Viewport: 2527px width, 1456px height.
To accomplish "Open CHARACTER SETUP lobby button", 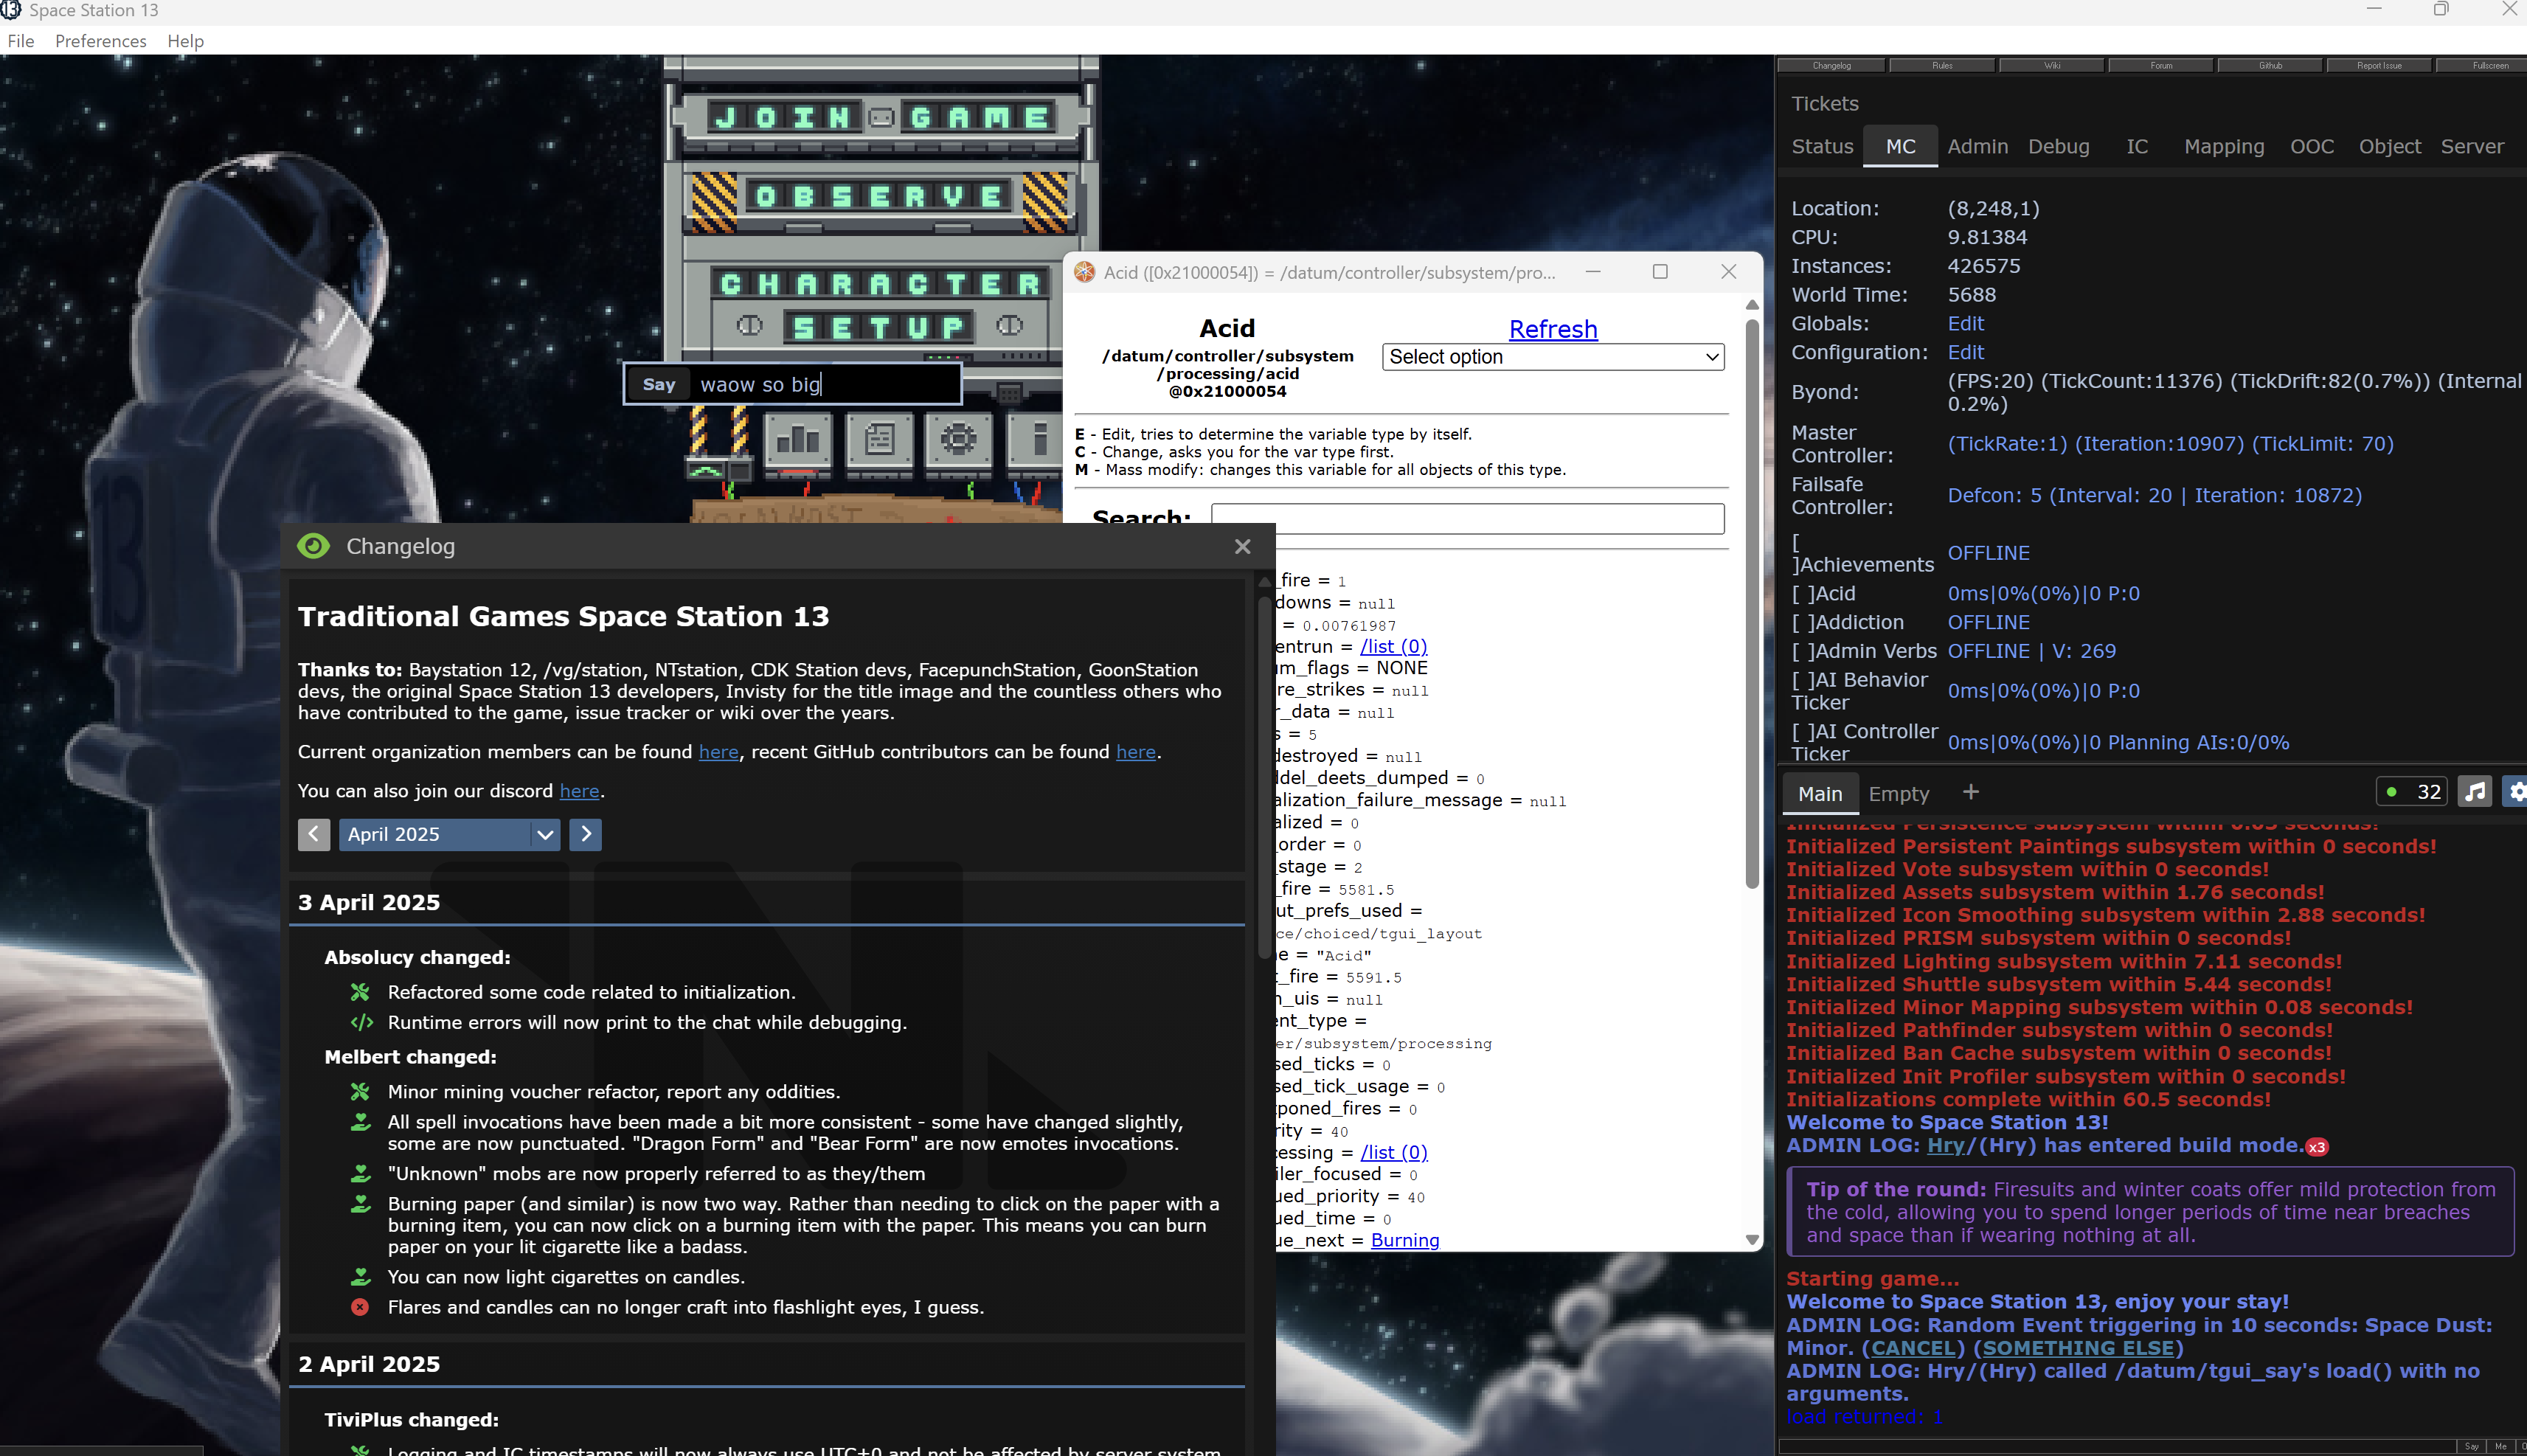I will (x=880, y=305).
